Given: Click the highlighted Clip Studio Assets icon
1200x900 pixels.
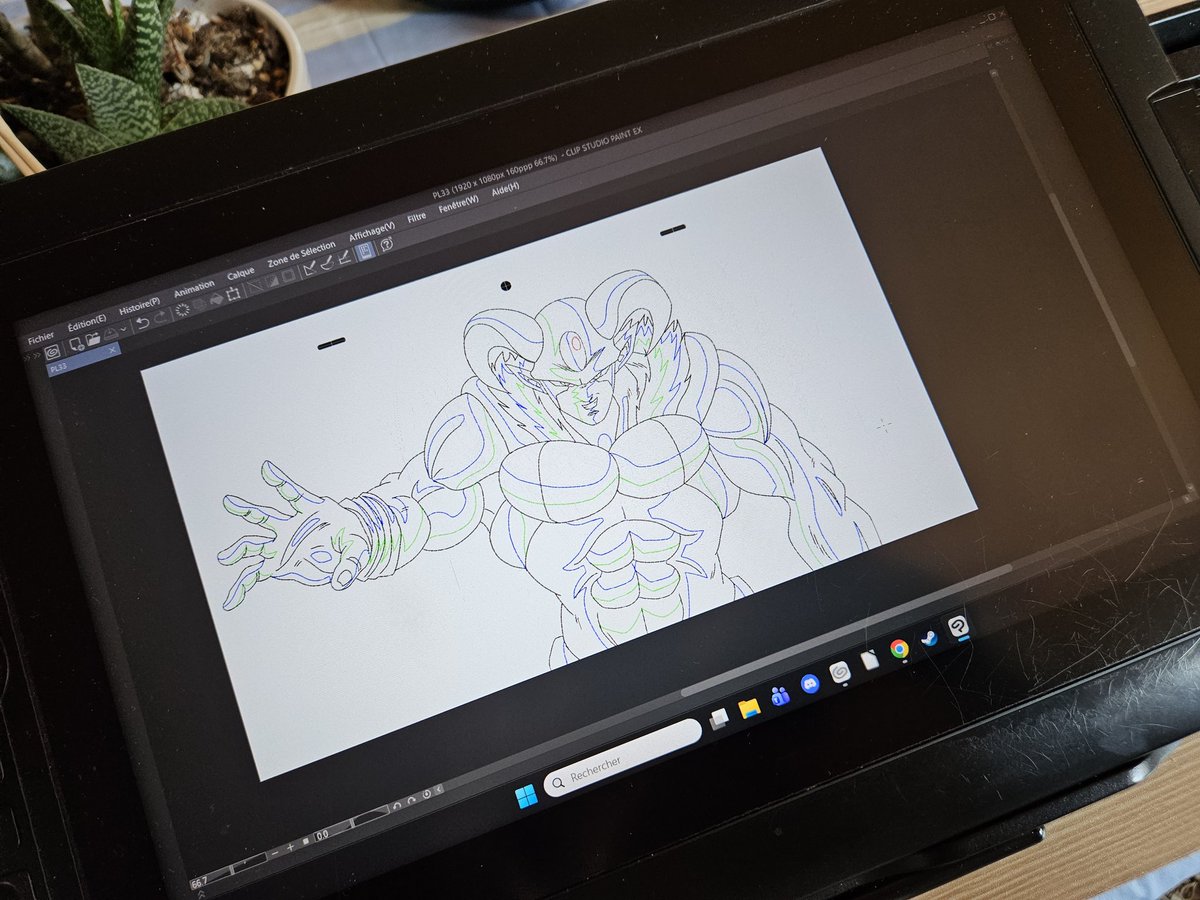Looking at the screenshot, I should click(364, 251).
